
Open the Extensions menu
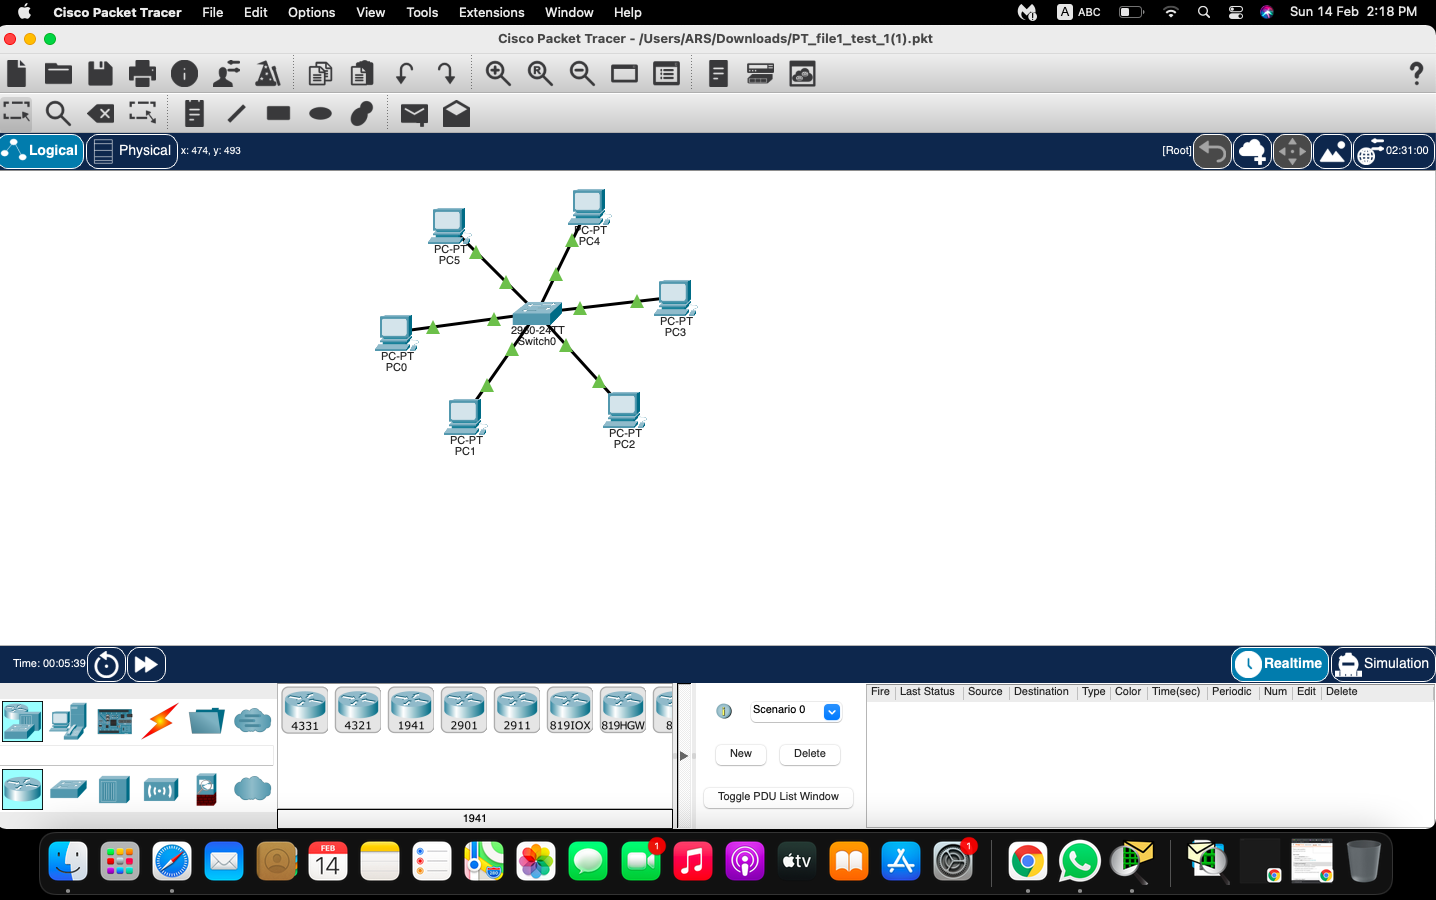click(492, 12)
